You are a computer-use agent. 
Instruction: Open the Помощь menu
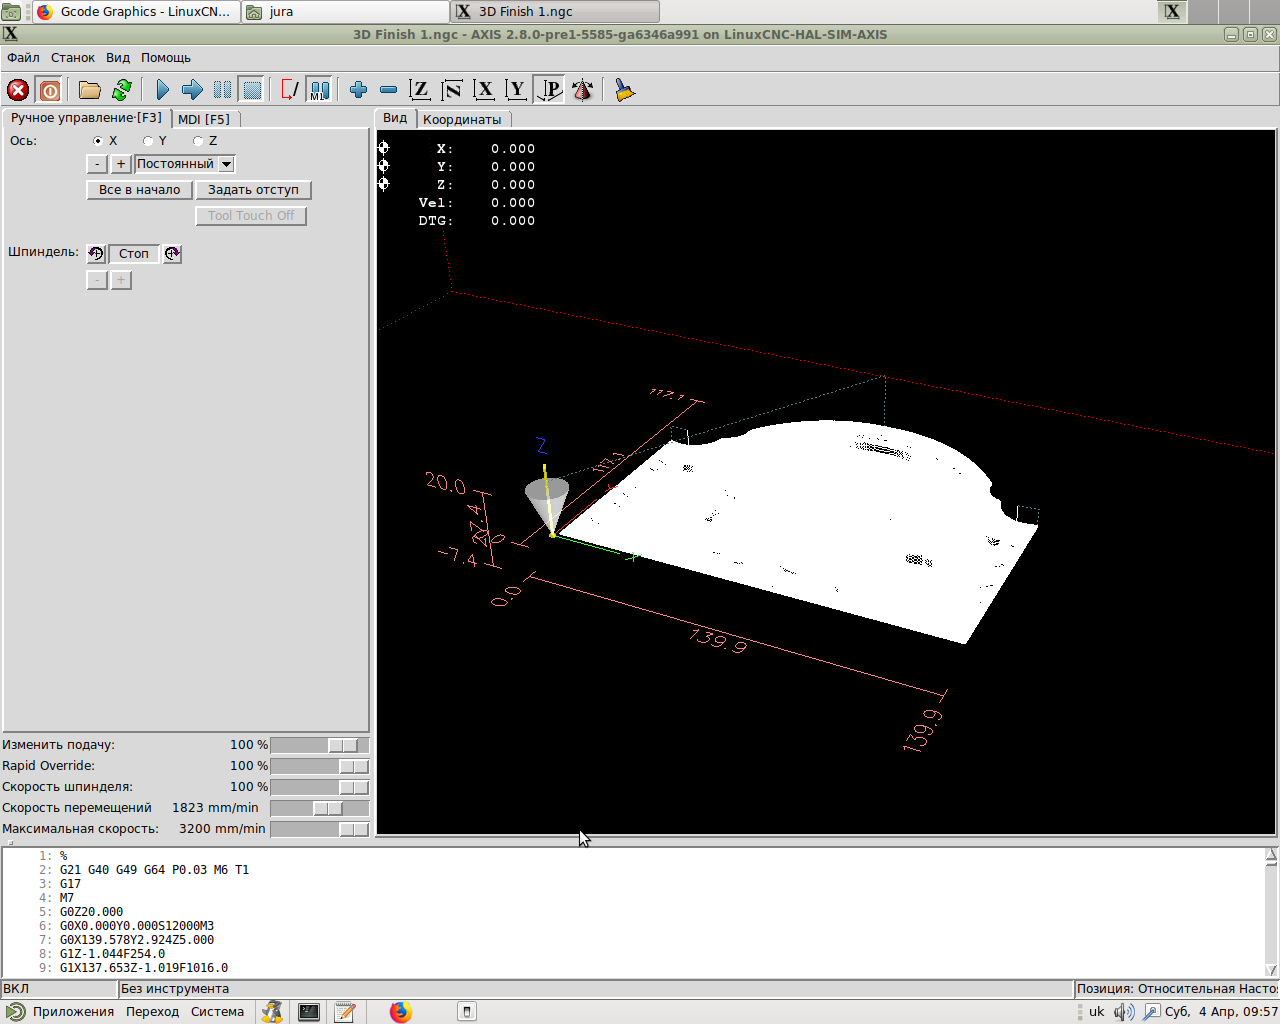click(166, 58)
